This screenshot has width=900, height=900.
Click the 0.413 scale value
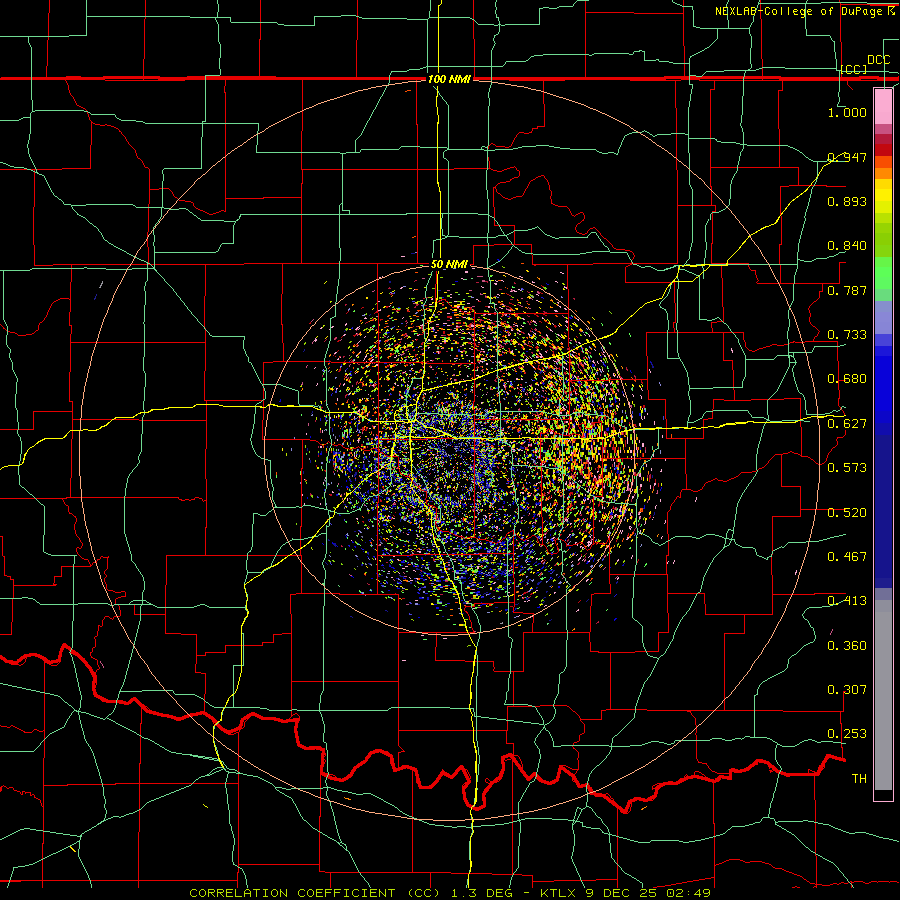[847, 600]
